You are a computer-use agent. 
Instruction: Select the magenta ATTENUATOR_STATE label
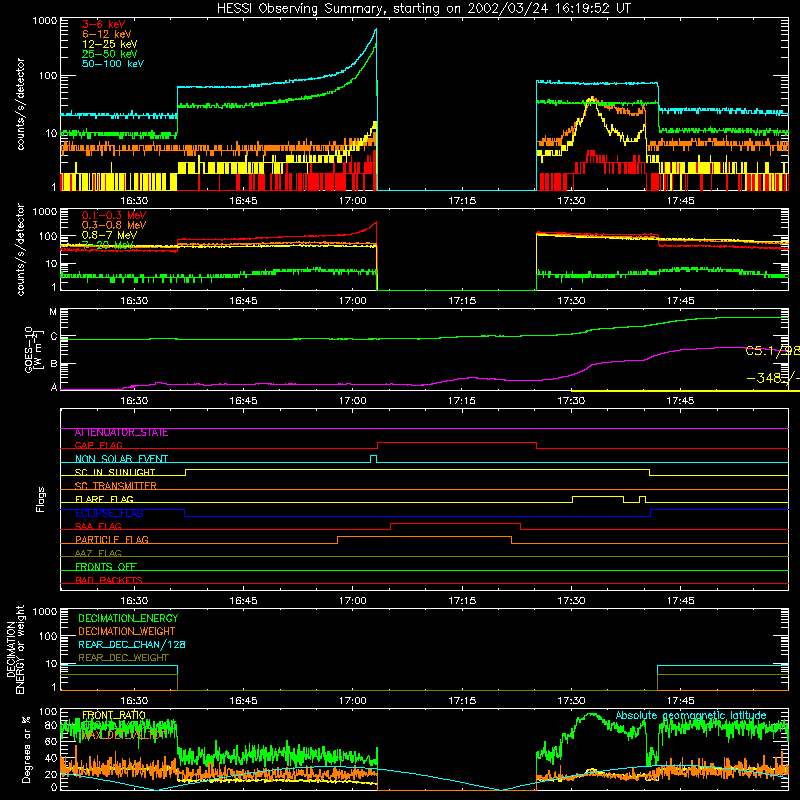coord(121,433)
